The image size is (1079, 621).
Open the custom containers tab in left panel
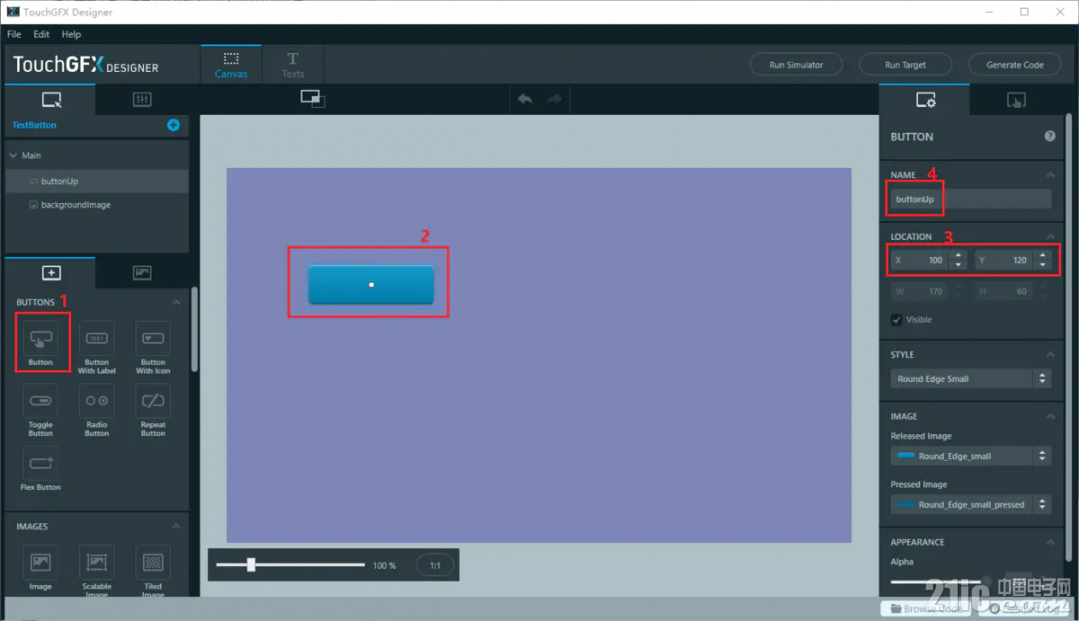(x=142, y=100)
